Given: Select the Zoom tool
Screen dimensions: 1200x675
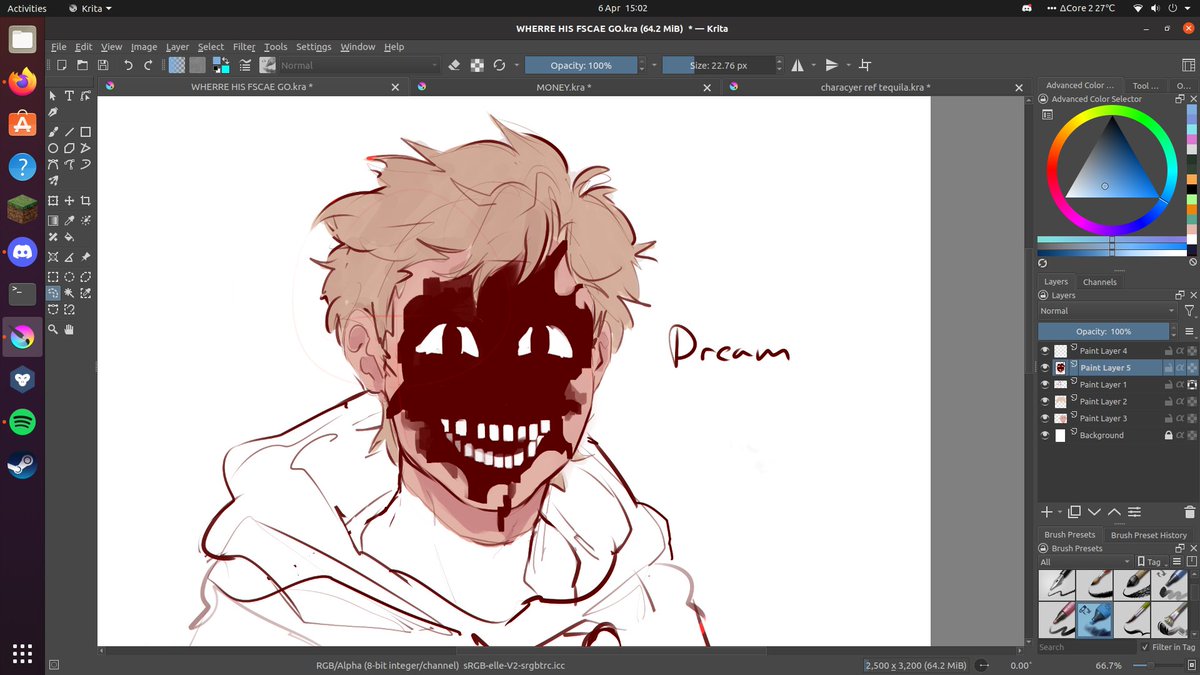Looking at the screenshot, I should [53, 328].
